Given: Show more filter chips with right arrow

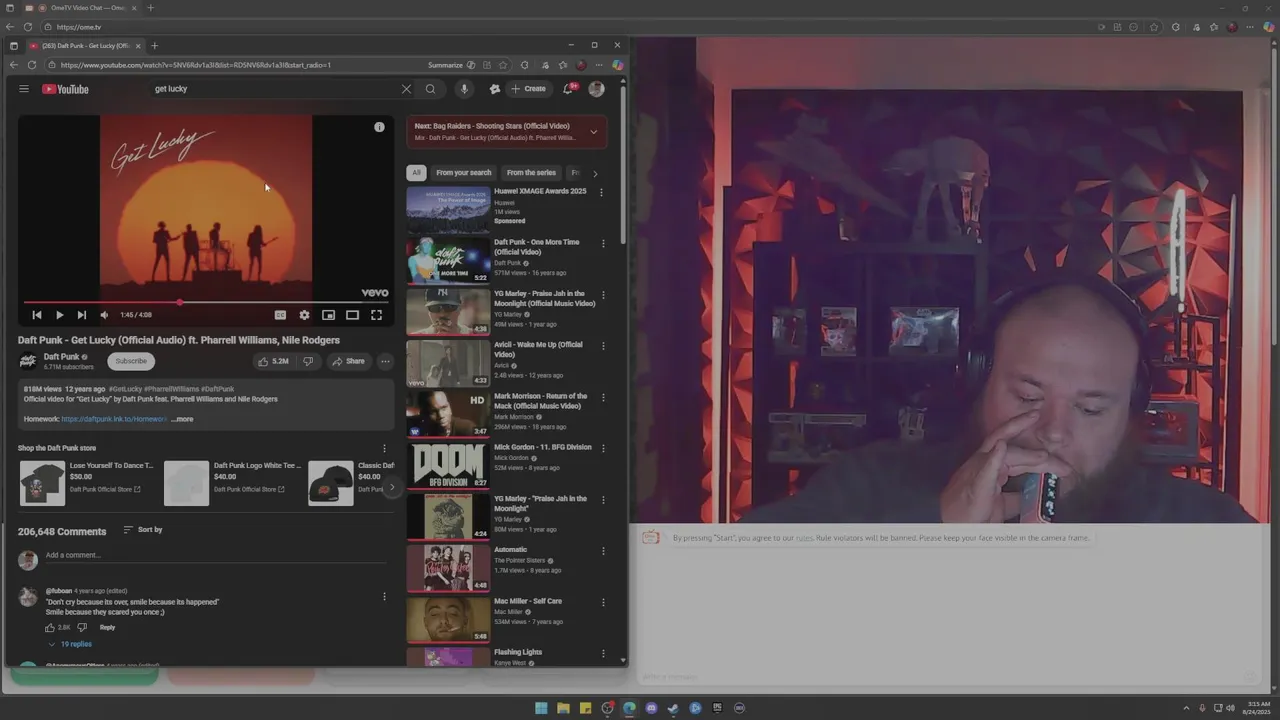Looking at the screenshot, I should point(595,173).
